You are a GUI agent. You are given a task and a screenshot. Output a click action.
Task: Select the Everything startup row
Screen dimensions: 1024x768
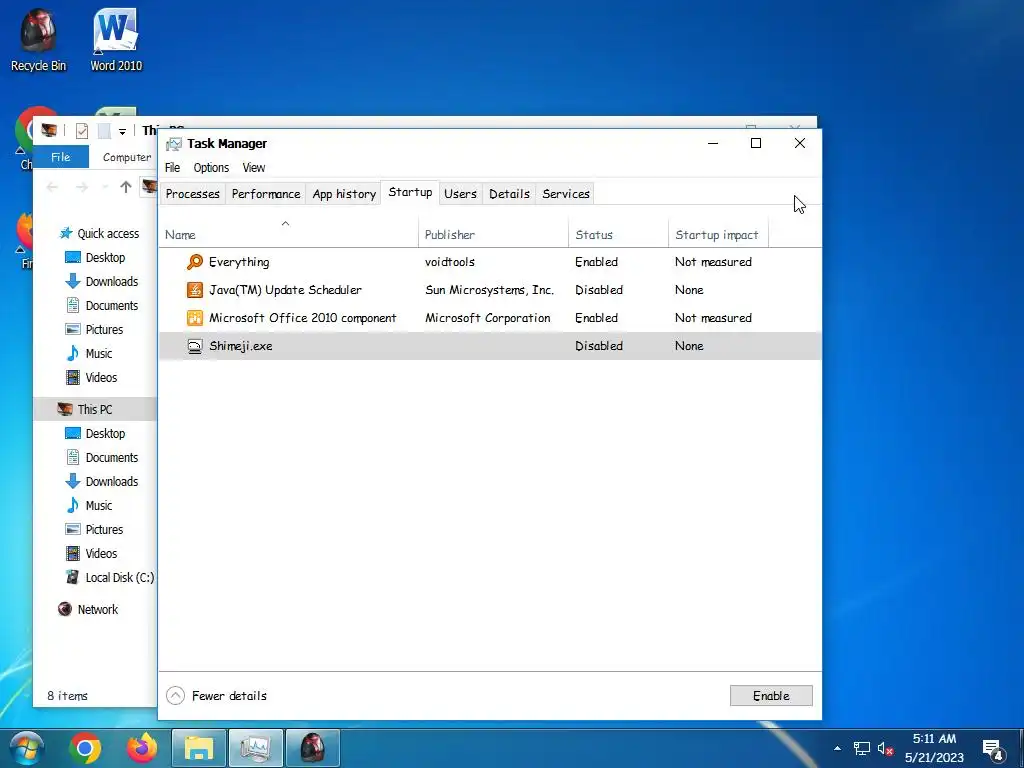(x=490, y=262)
